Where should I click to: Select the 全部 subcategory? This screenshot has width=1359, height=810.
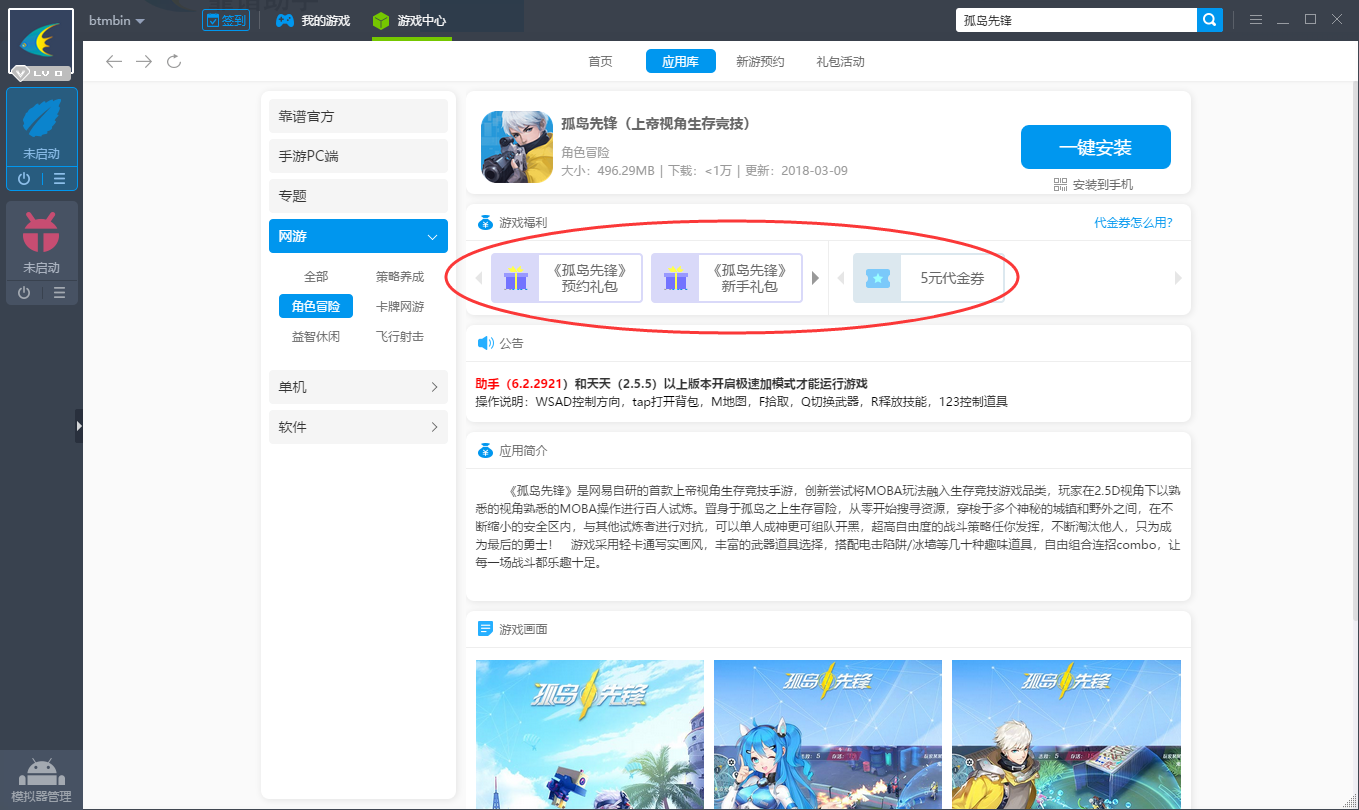[x=316, y=277]
